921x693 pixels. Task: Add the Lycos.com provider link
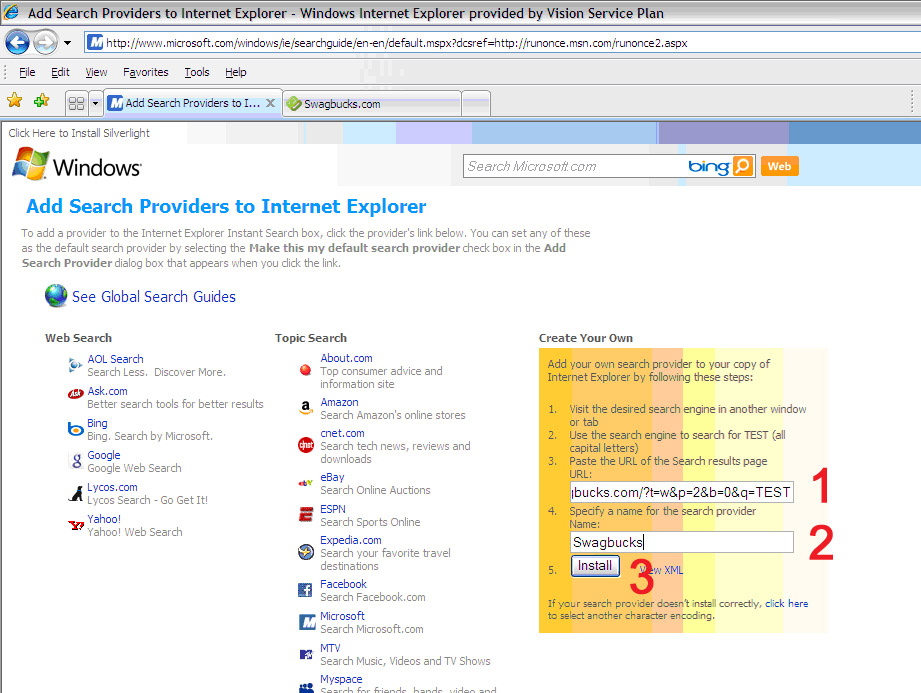112,487
